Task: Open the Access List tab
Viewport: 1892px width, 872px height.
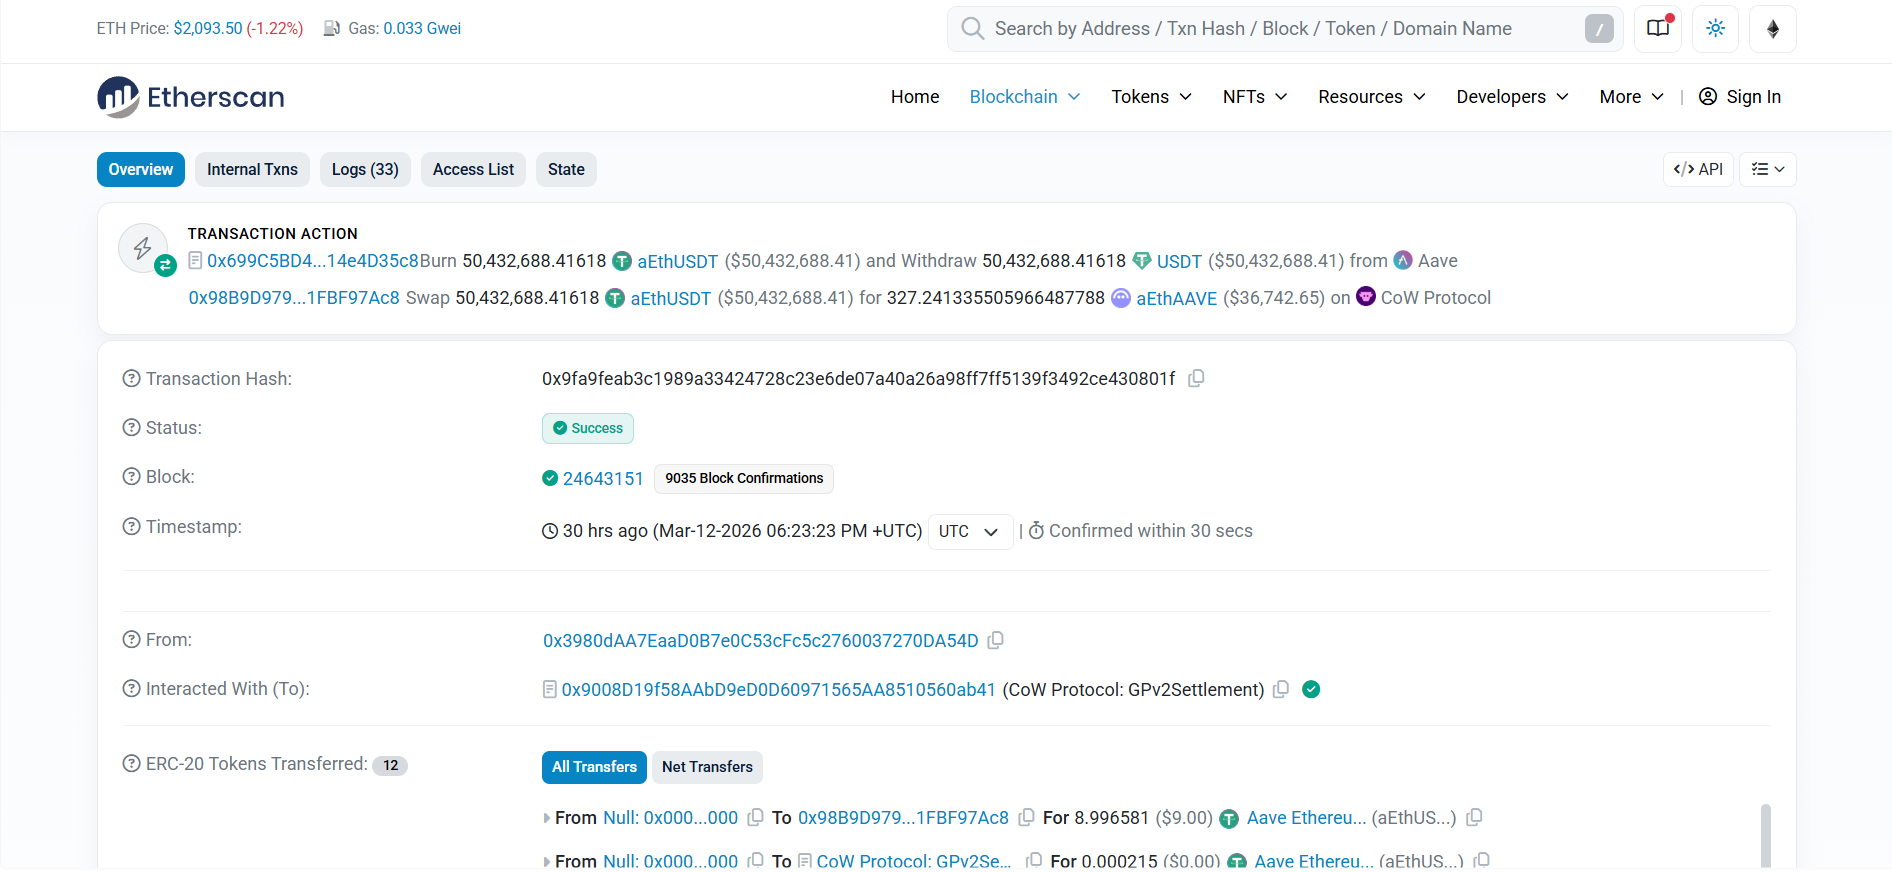Action: (x=473, y=169)
